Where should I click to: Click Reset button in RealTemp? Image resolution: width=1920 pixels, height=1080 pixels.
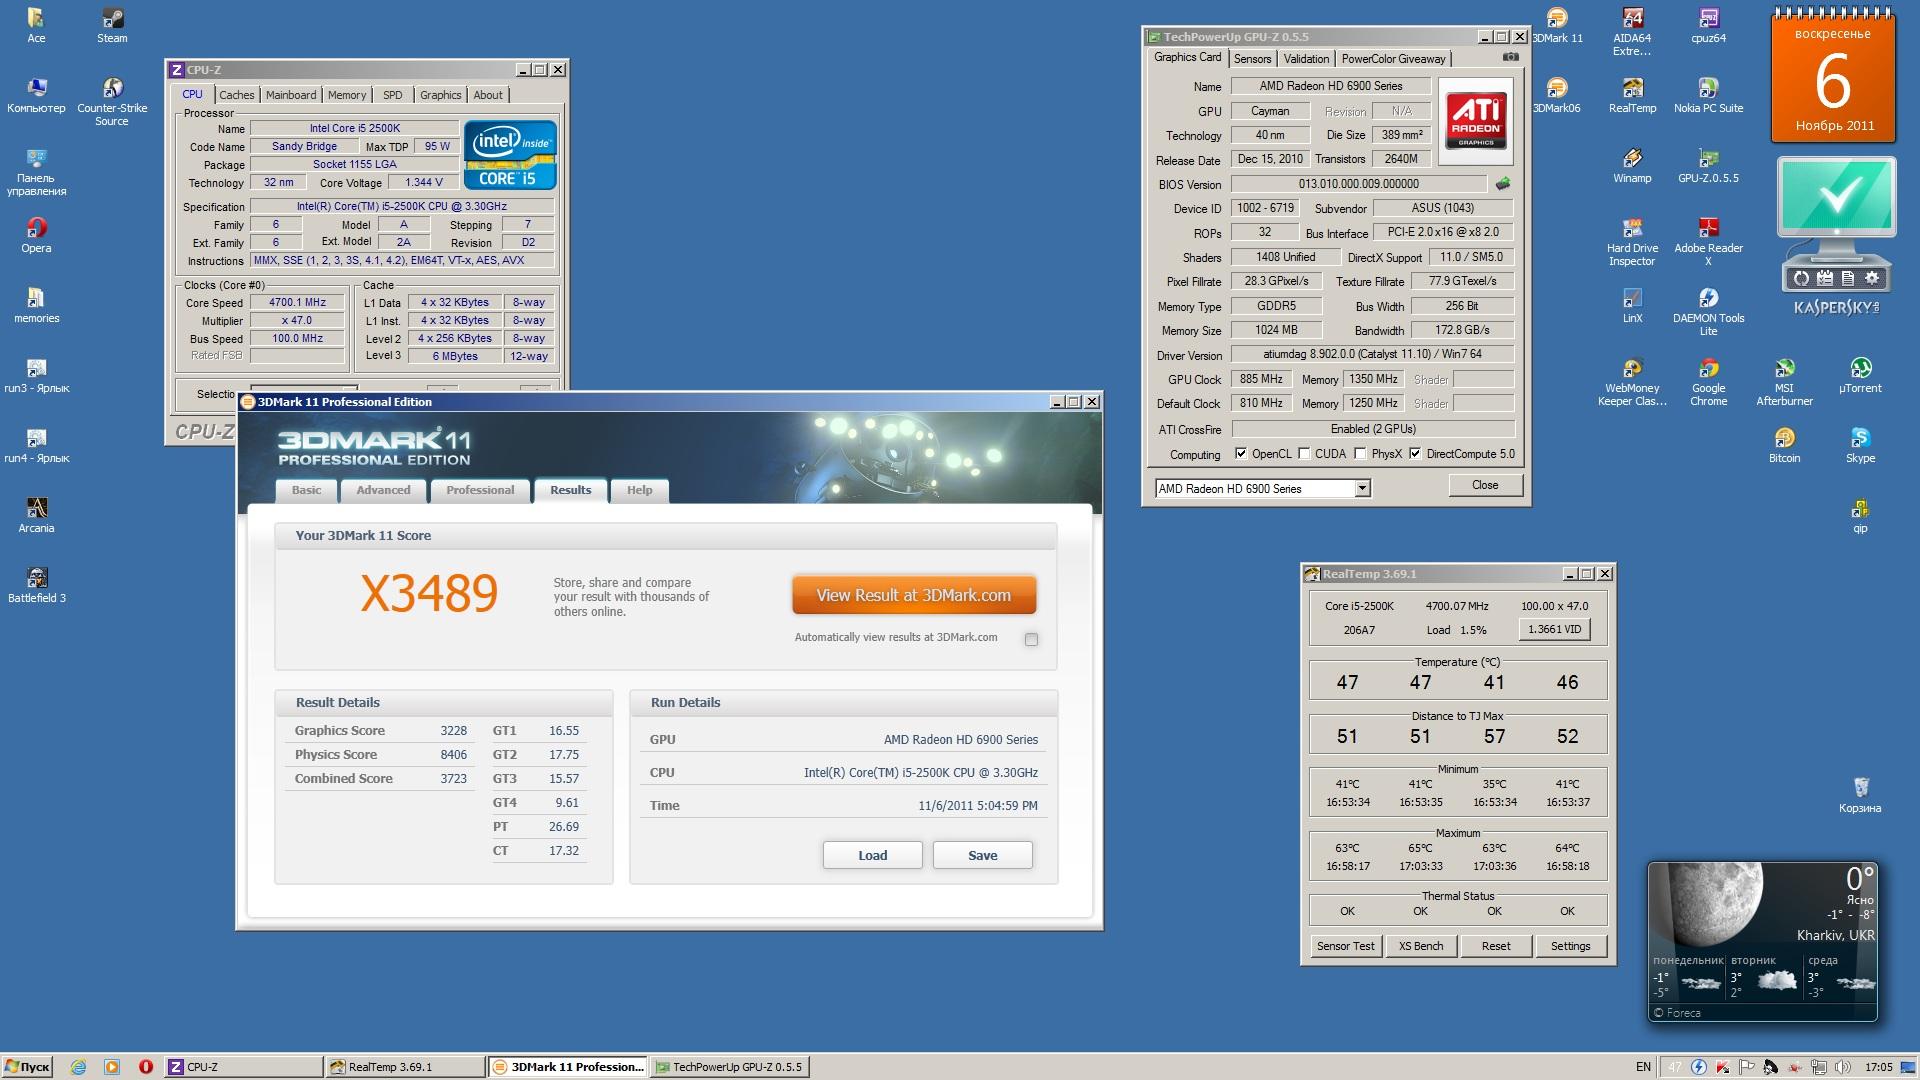(1495, 946)
